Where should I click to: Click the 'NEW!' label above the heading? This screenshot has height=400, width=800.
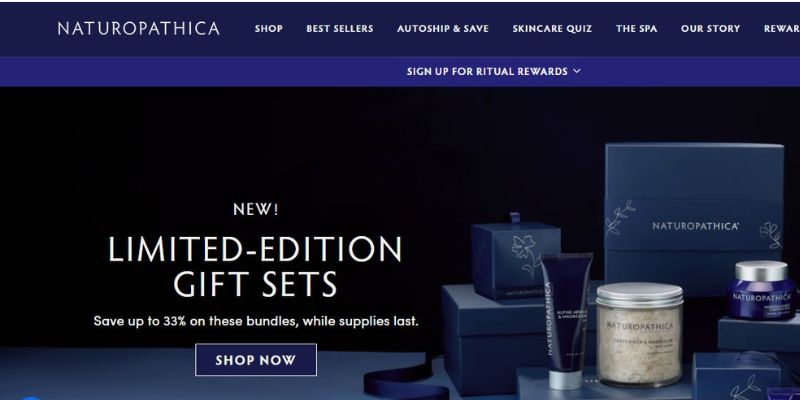coord(256,209)
